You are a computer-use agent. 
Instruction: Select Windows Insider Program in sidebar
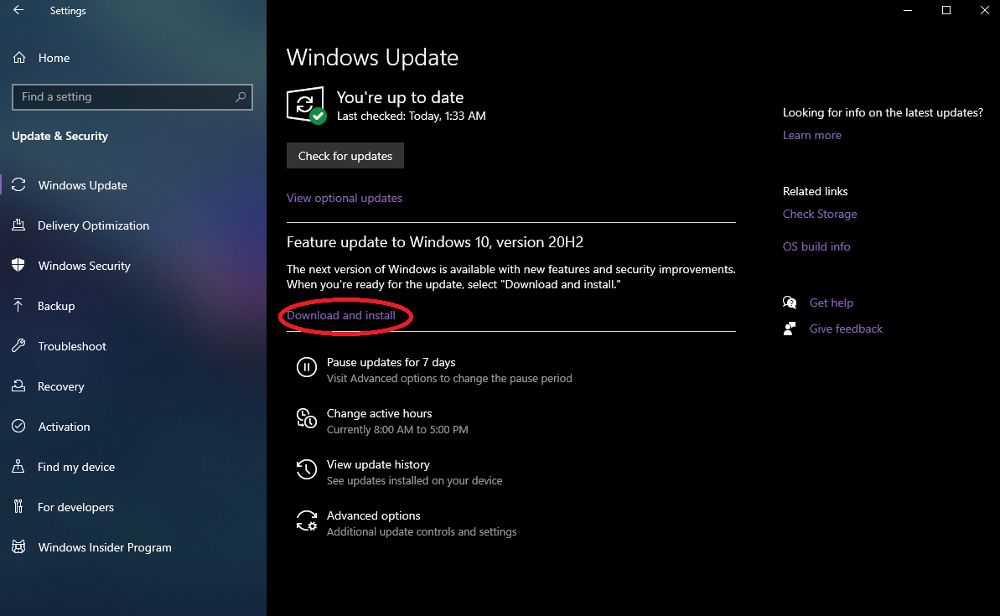click(x=104, y=548)
